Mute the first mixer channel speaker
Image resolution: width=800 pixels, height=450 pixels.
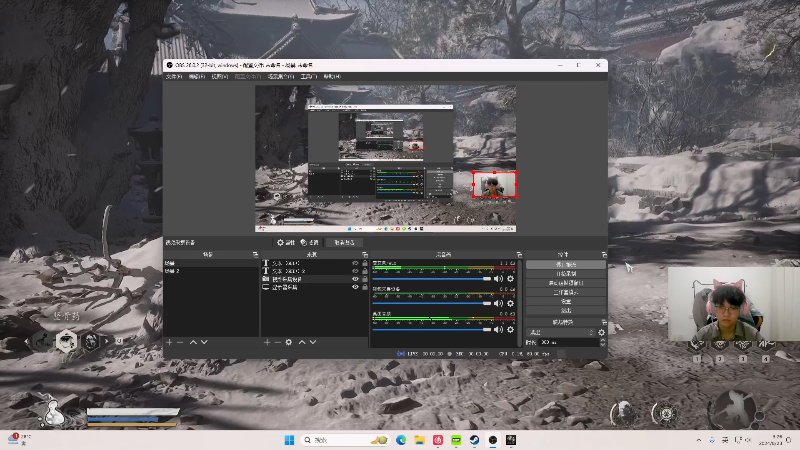[498, 279]
